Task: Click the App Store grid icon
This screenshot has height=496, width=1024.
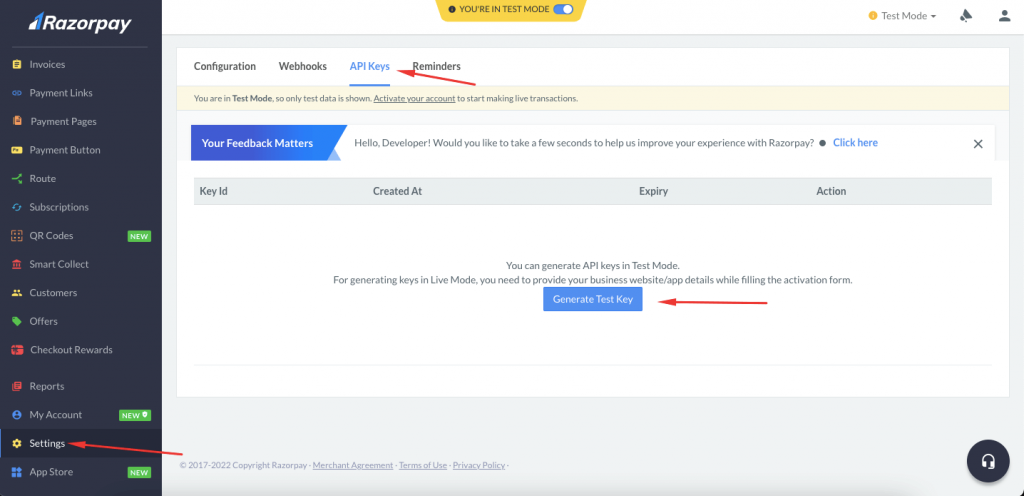Action: coord(17,472)
